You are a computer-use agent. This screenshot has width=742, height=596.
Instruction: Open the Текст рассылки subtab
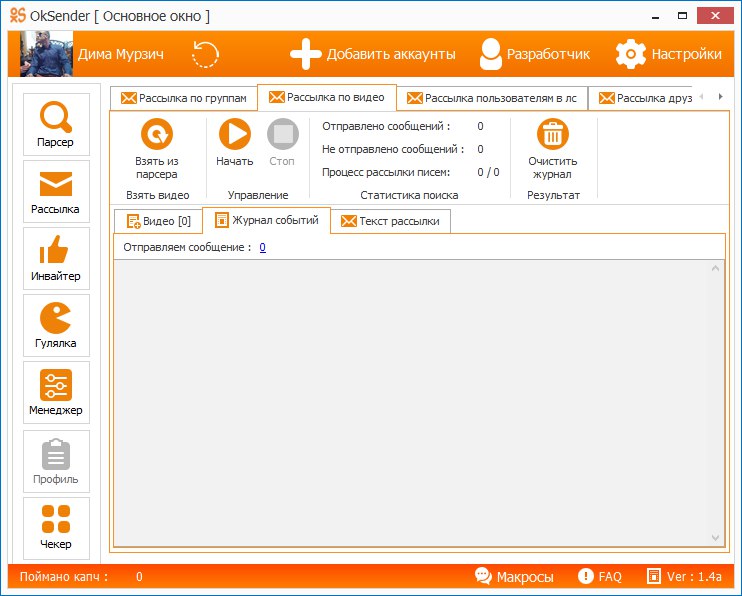click(390, 221)
